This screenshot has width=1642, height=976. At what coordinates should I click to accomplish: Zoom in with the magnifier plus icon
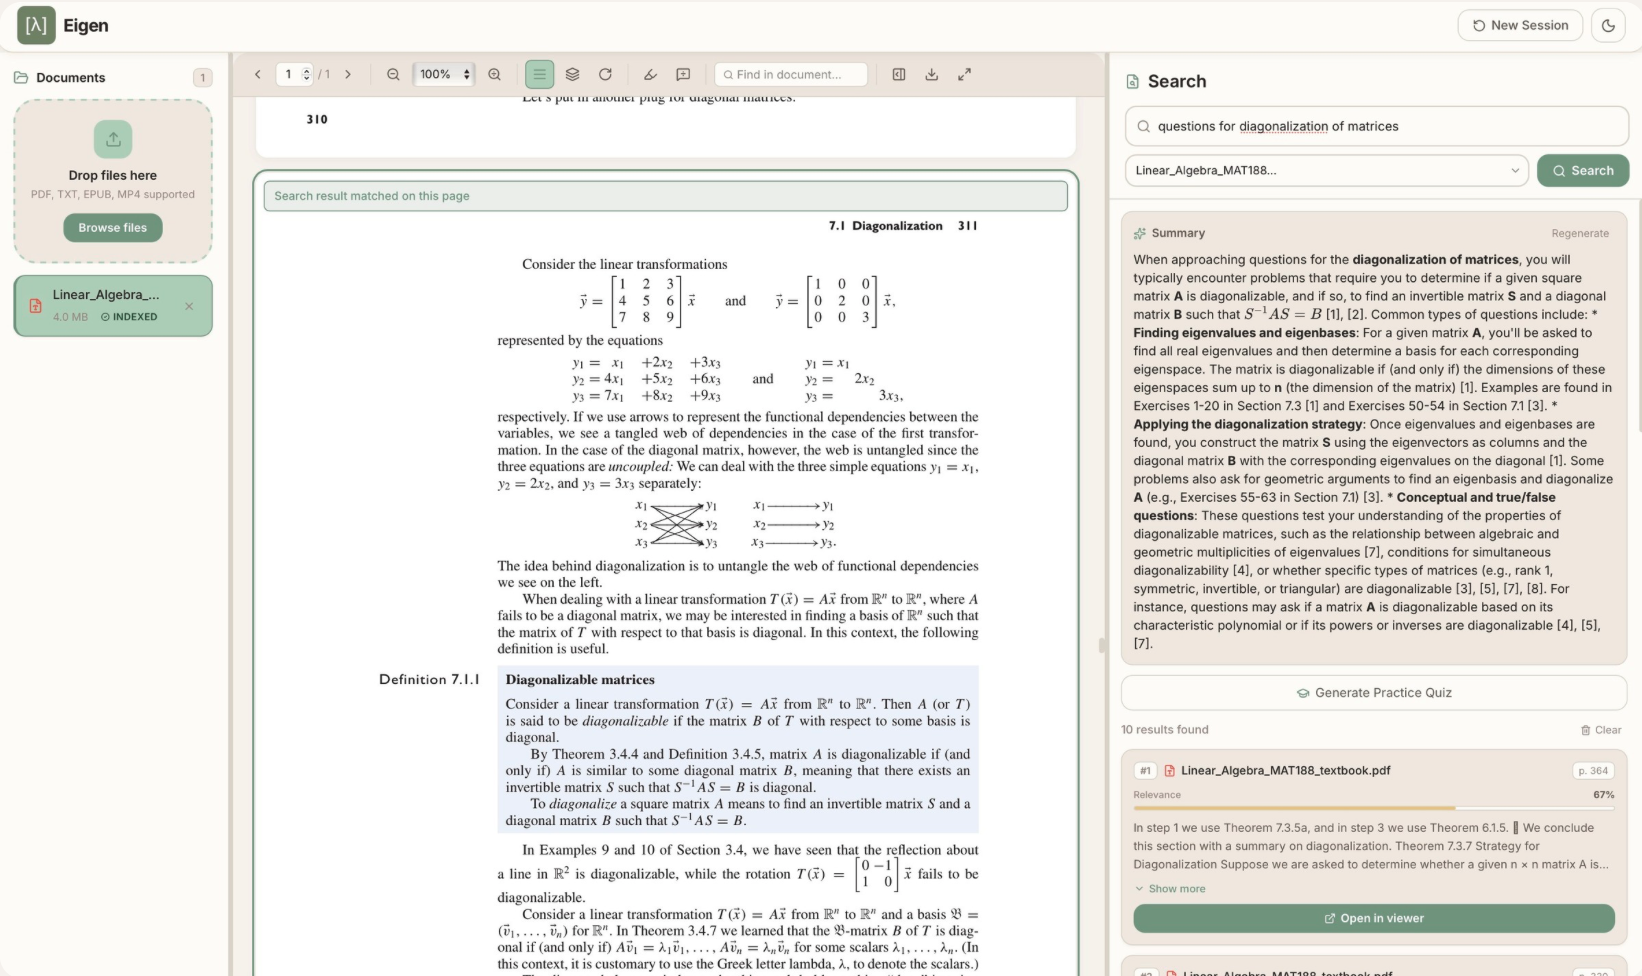[x=494, y=74]
